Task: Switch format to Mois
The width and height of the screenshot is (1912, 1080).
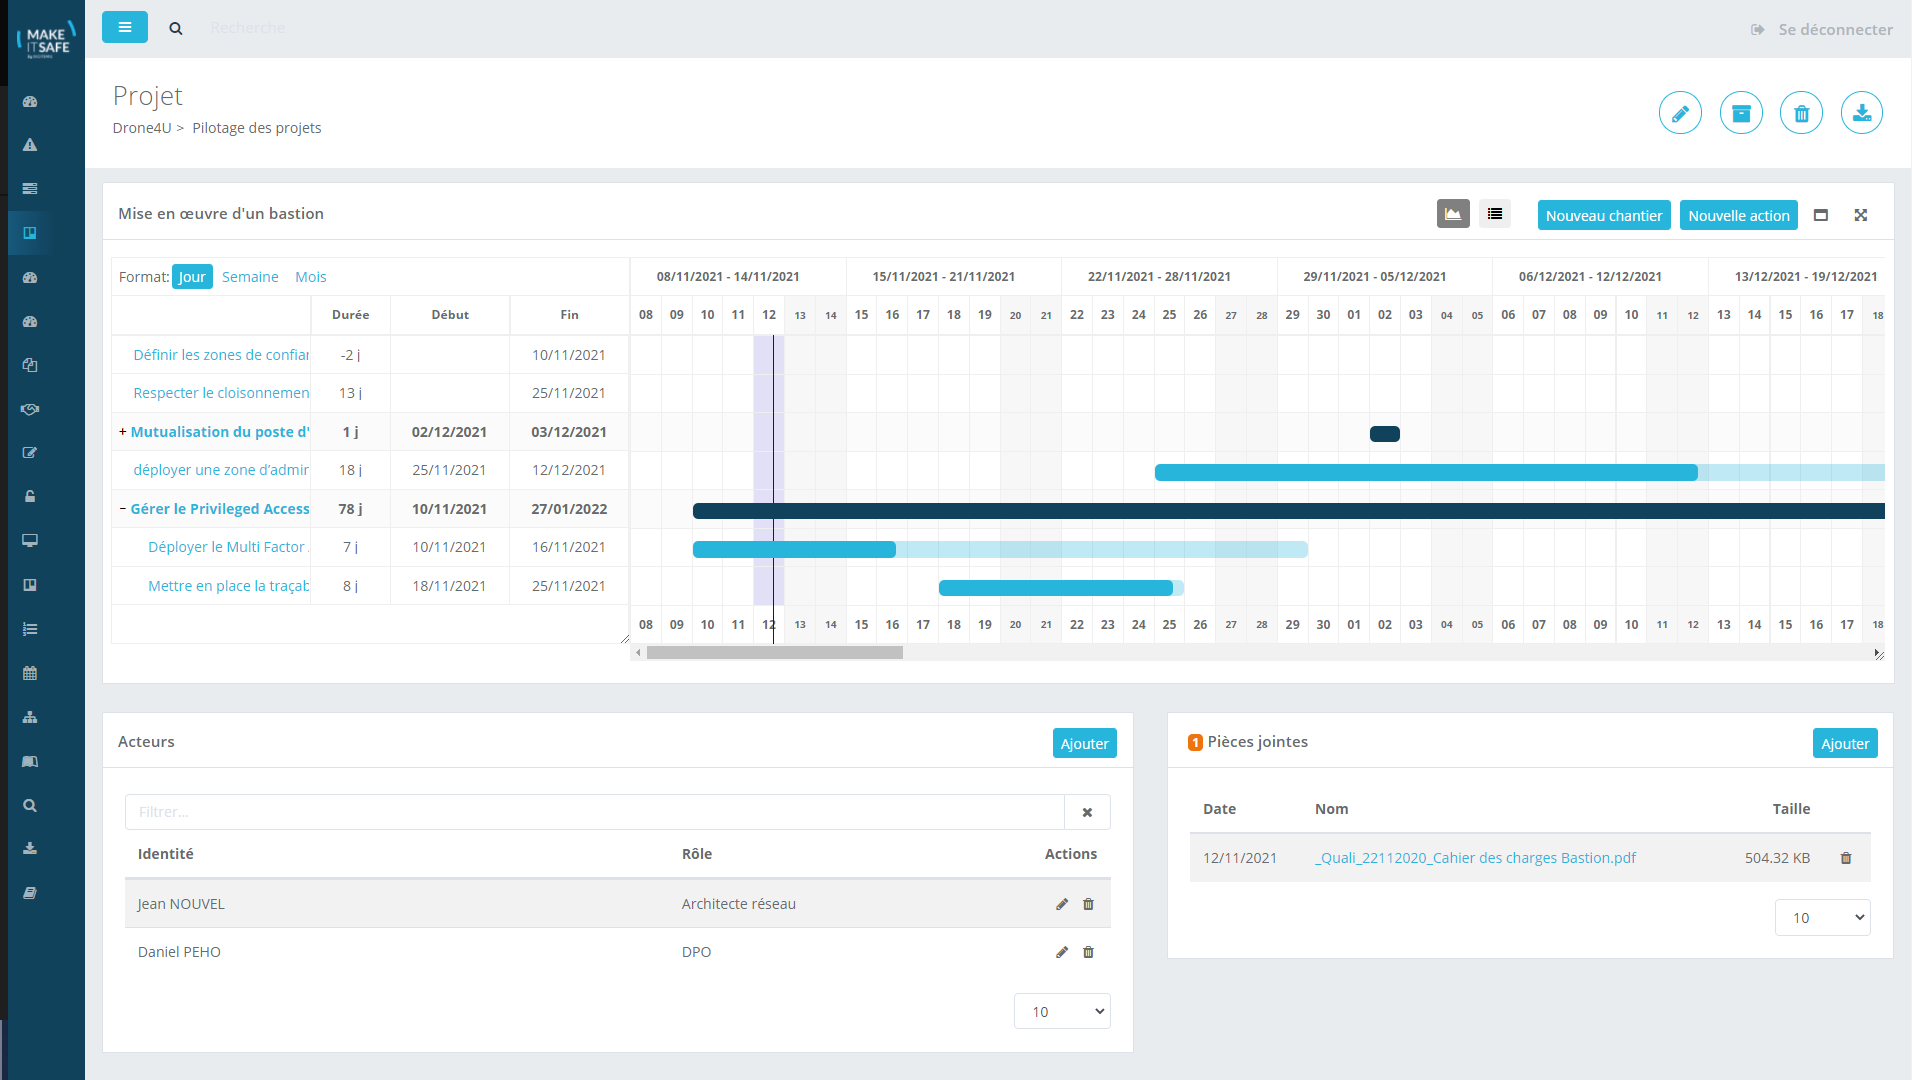Action: pos(311,277)
